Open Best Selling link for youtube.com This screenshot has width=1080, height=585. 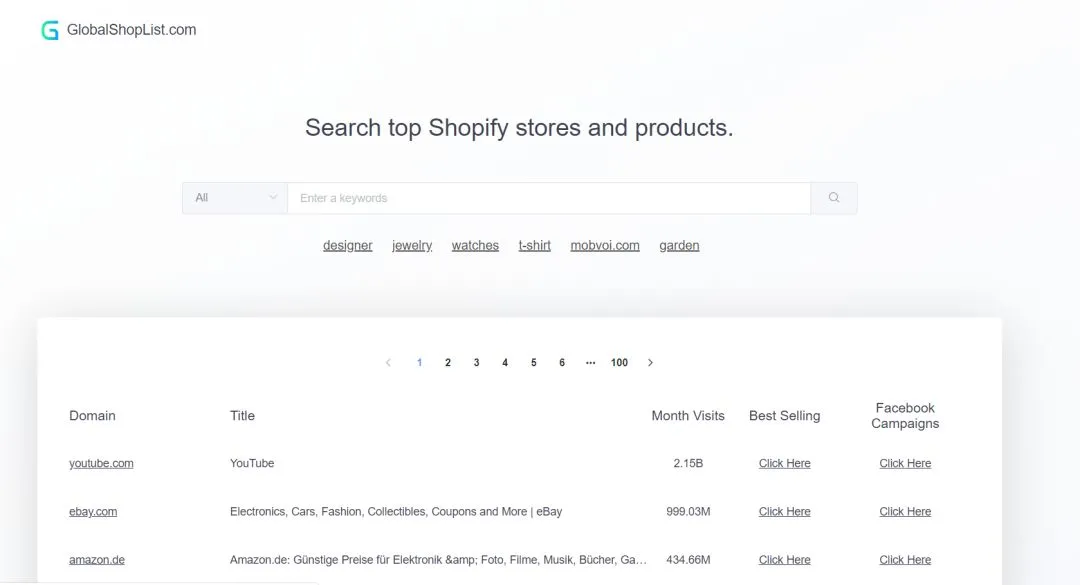tap(785, 463)
